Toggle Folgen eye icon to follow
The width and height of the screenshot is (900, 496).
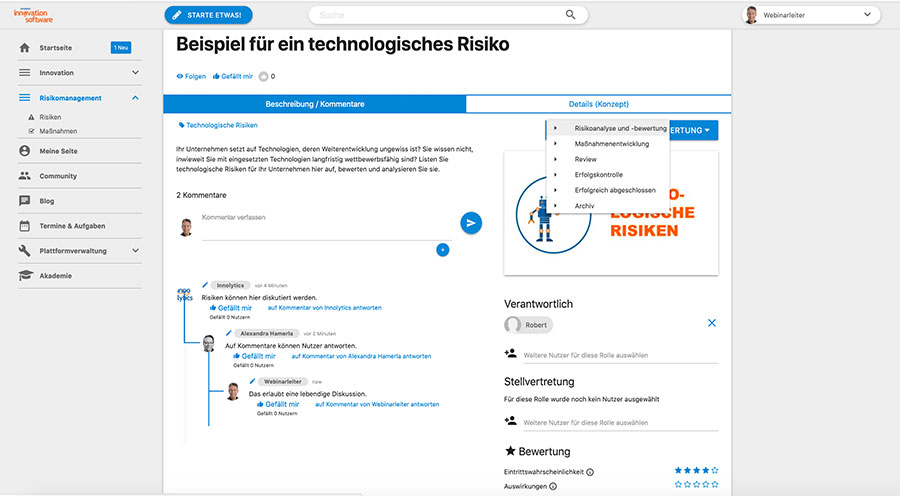[x=180, y=76]
